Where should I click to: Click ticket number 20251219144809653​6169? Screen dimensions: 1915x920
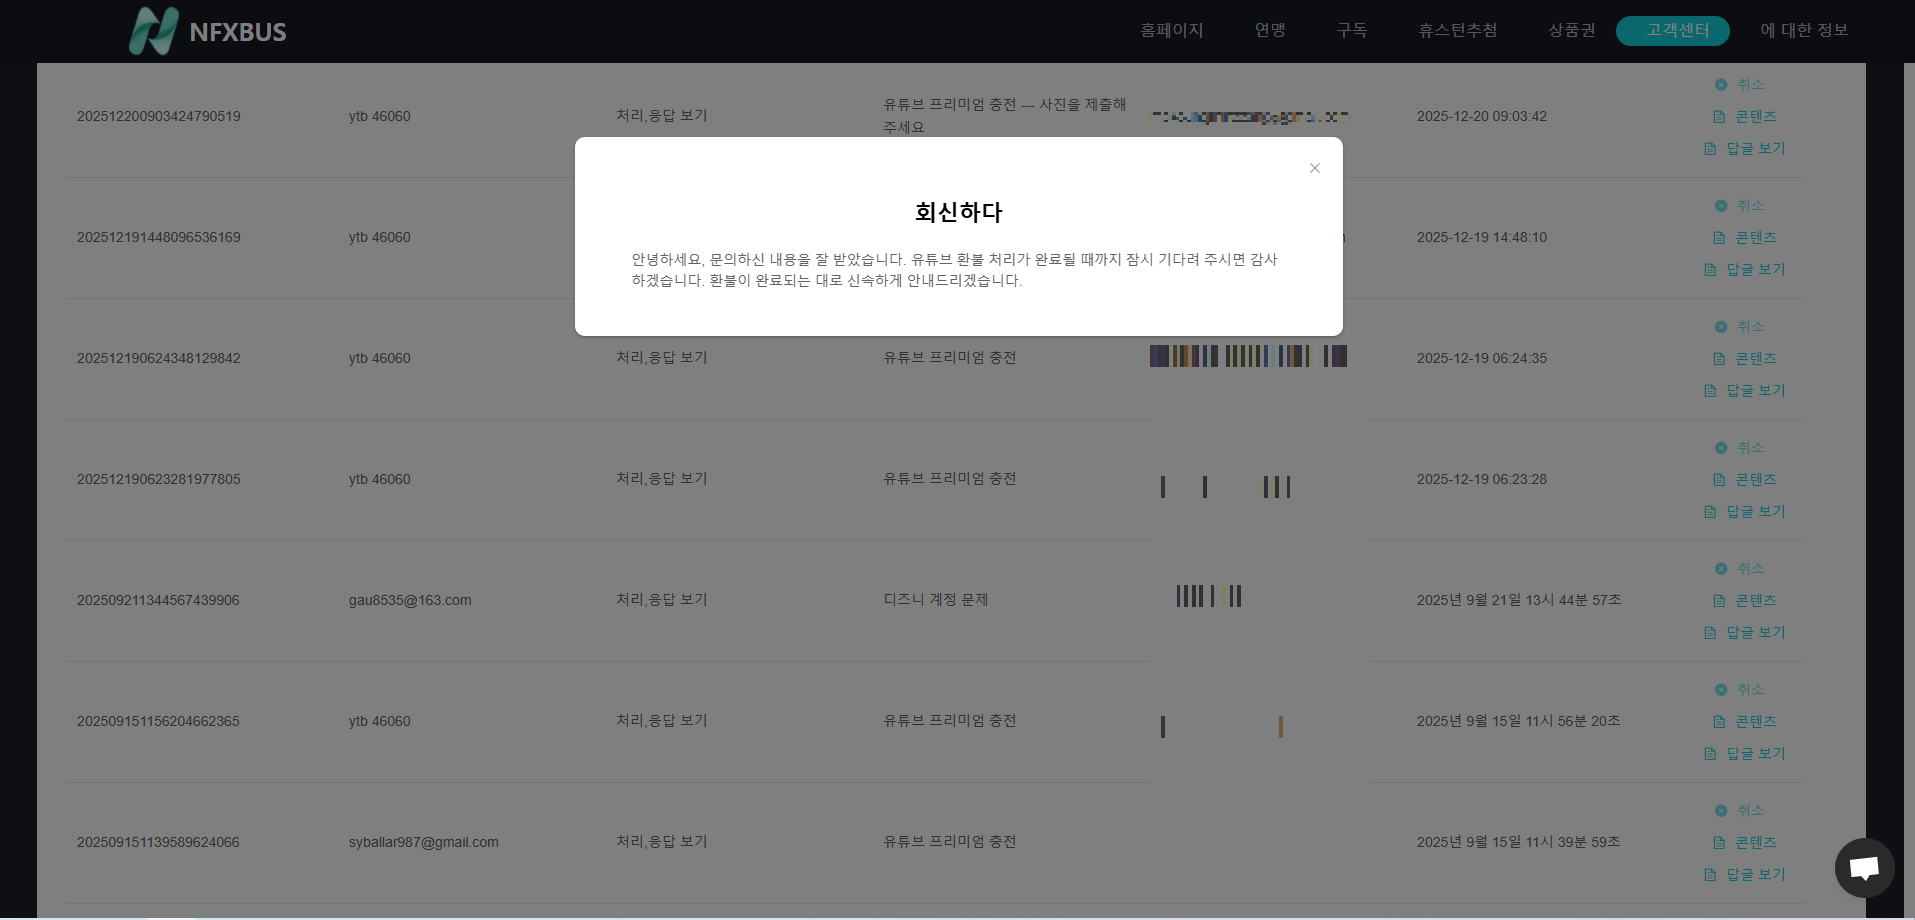tap(159, 237)
